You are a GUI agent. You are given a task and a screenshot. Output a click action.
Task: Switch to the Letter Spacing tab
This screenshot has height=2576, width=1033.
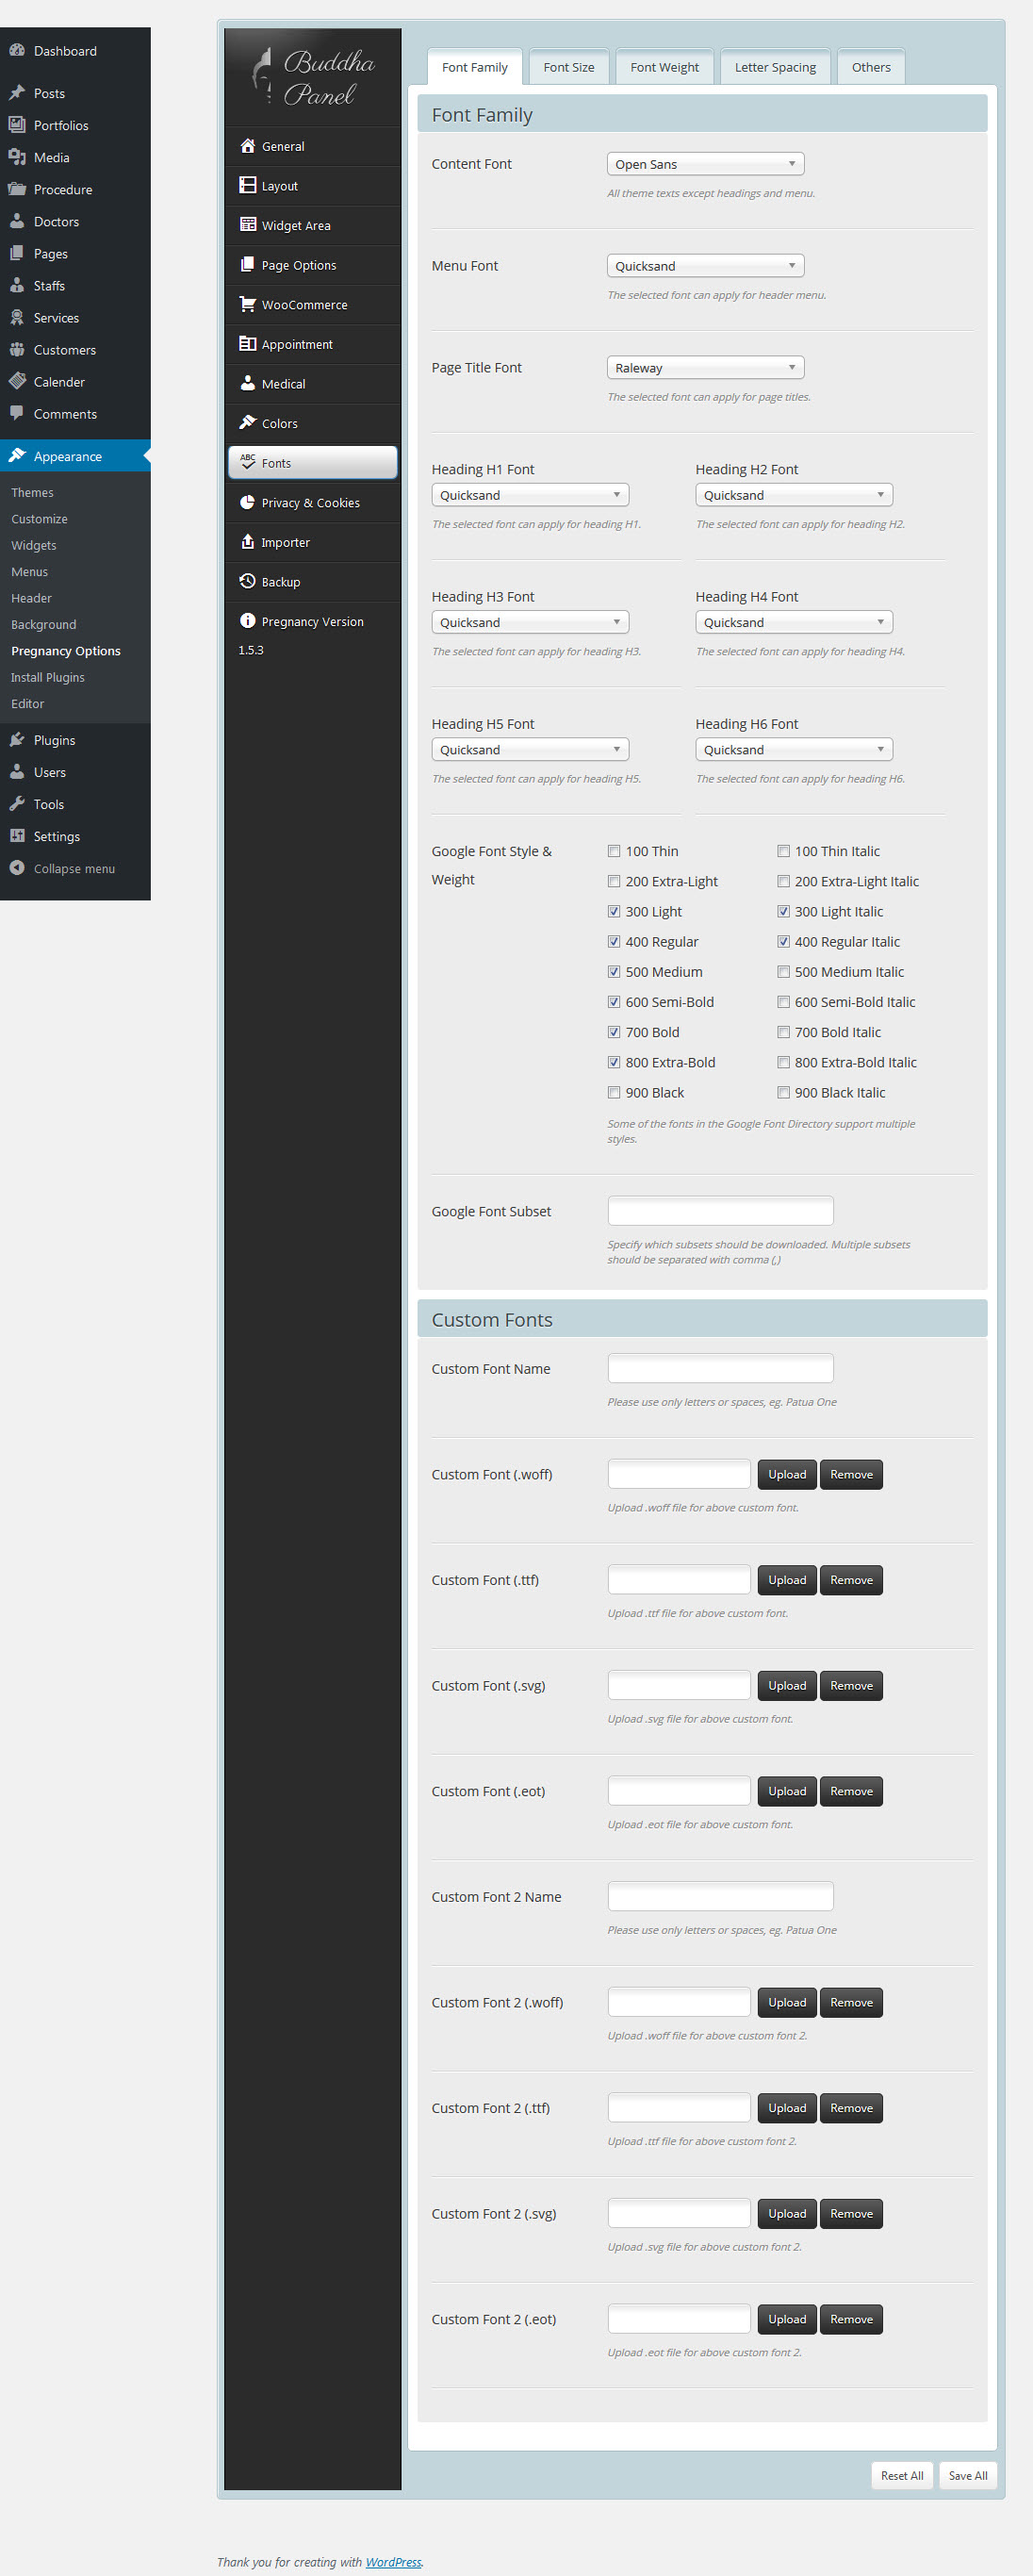775,67
